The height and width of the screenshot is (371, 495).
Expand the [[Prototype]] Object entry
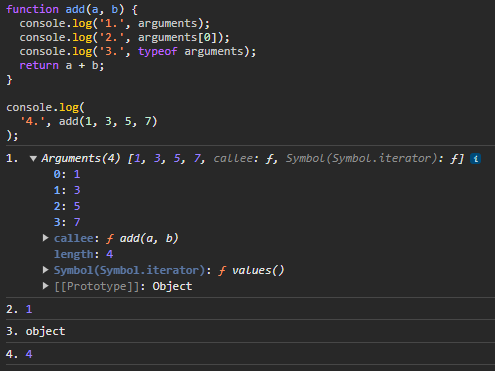pos(46,286)
